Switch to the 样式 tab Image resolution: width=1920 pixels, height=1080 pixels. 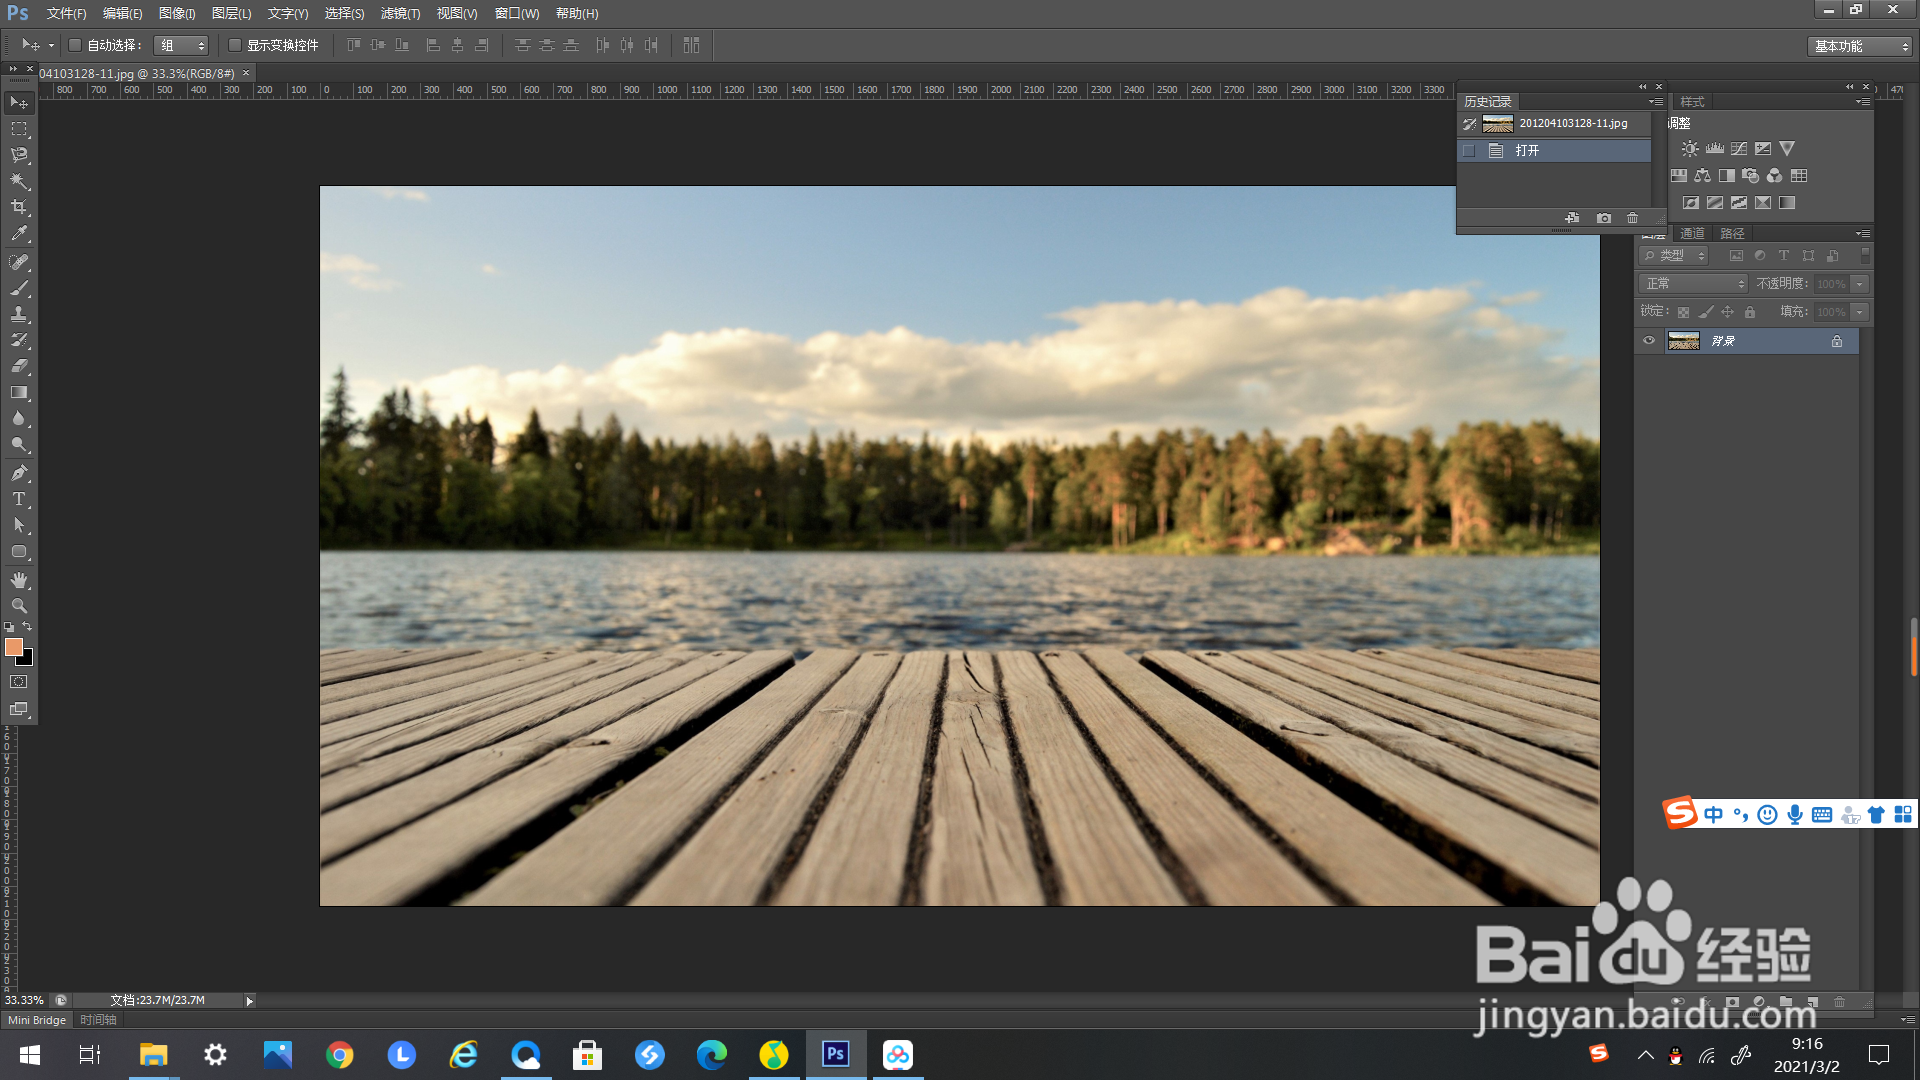(x=1692, y=102)
